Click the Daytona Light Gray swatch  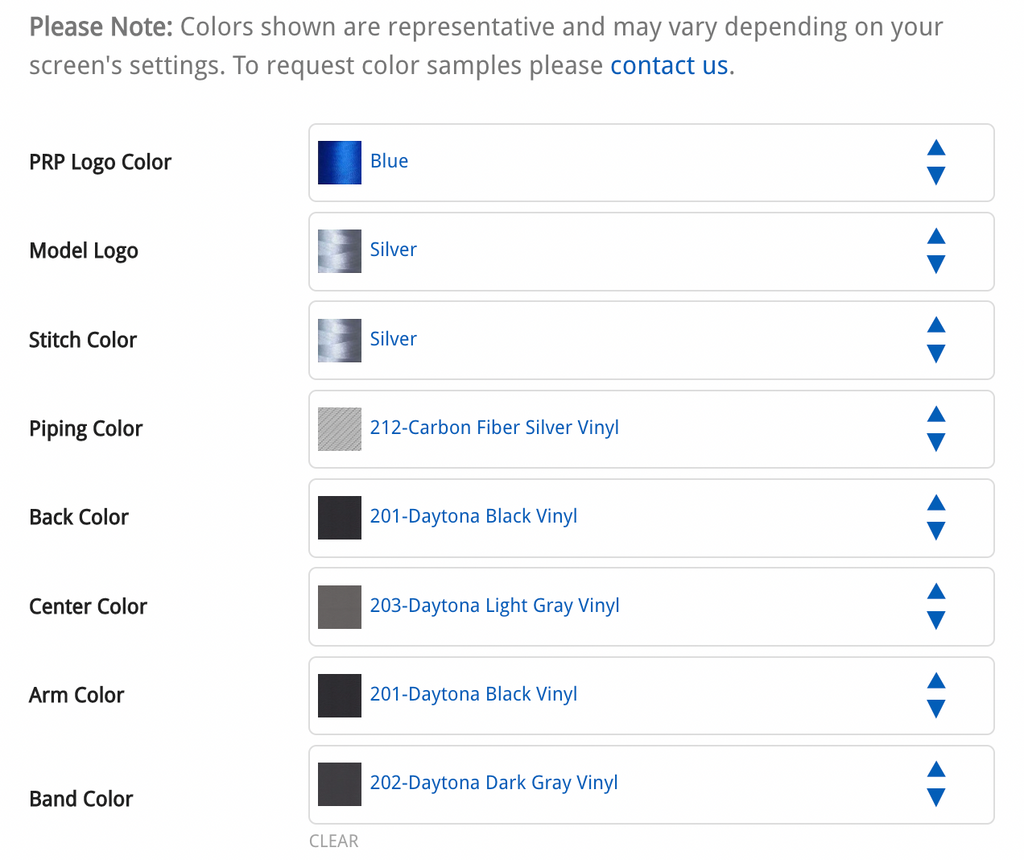pyautogui.click(x=340, y=607)
